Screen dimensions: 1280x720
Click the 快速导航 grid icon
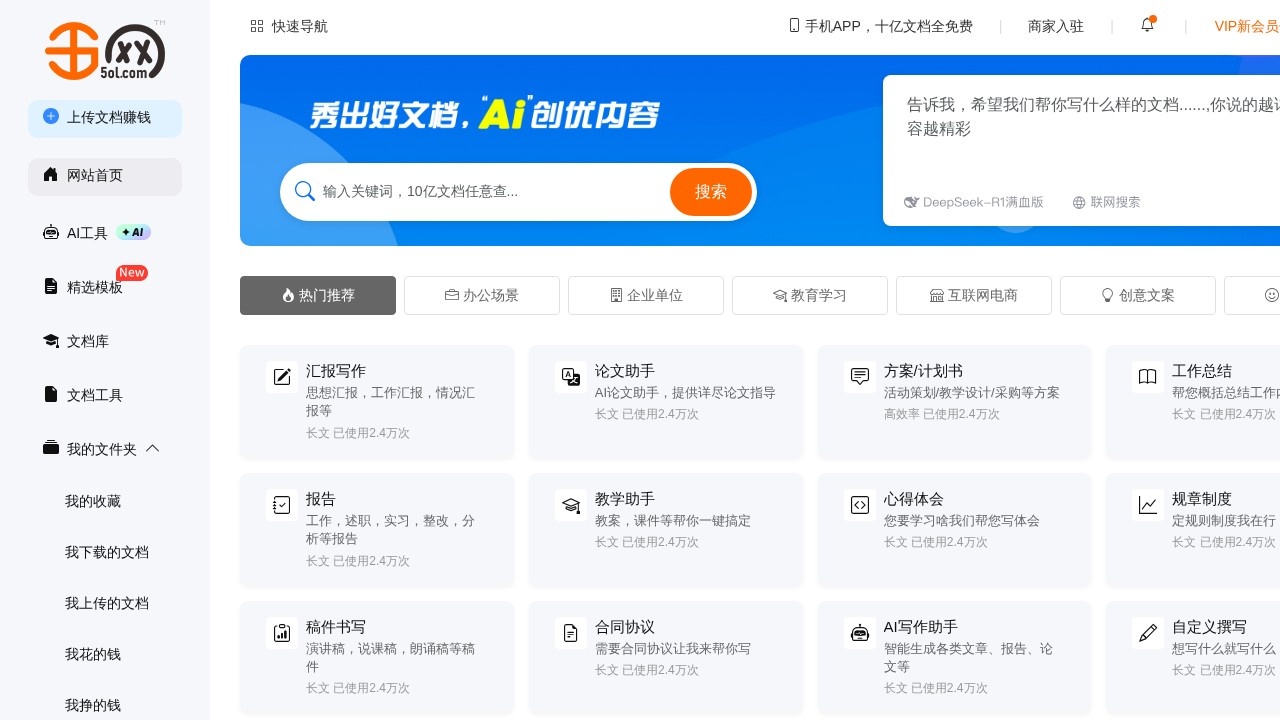tap(257, 25)
